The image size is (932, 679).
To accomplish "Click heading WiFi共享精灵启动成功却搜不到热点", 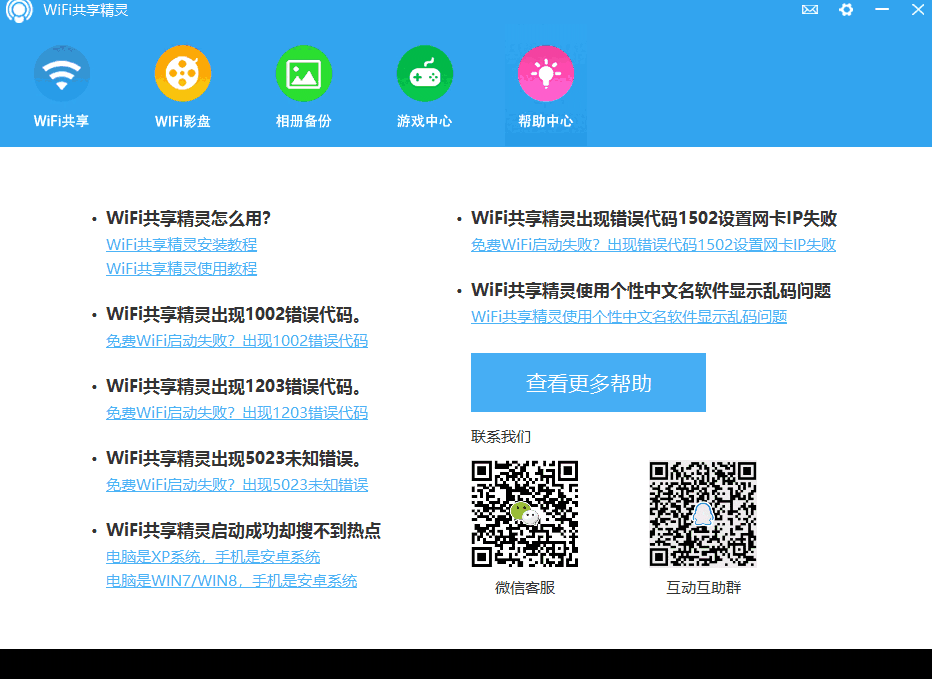I will tap(244, 530).
